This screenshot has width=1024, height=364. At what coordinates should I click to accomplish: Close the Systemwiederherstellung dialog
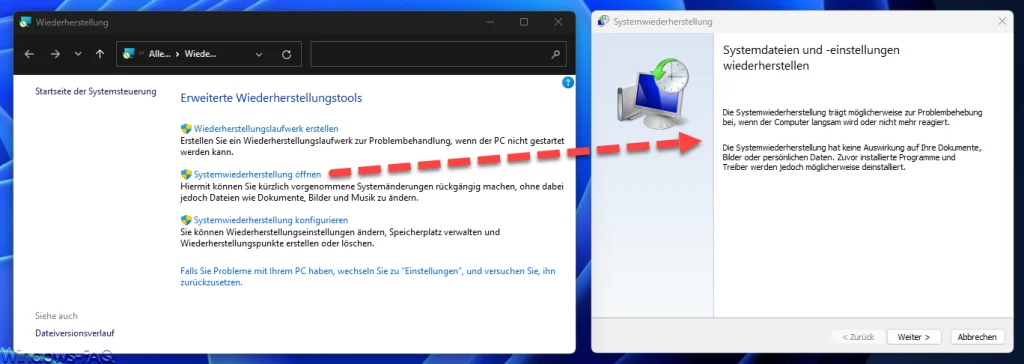point(1002,22)
